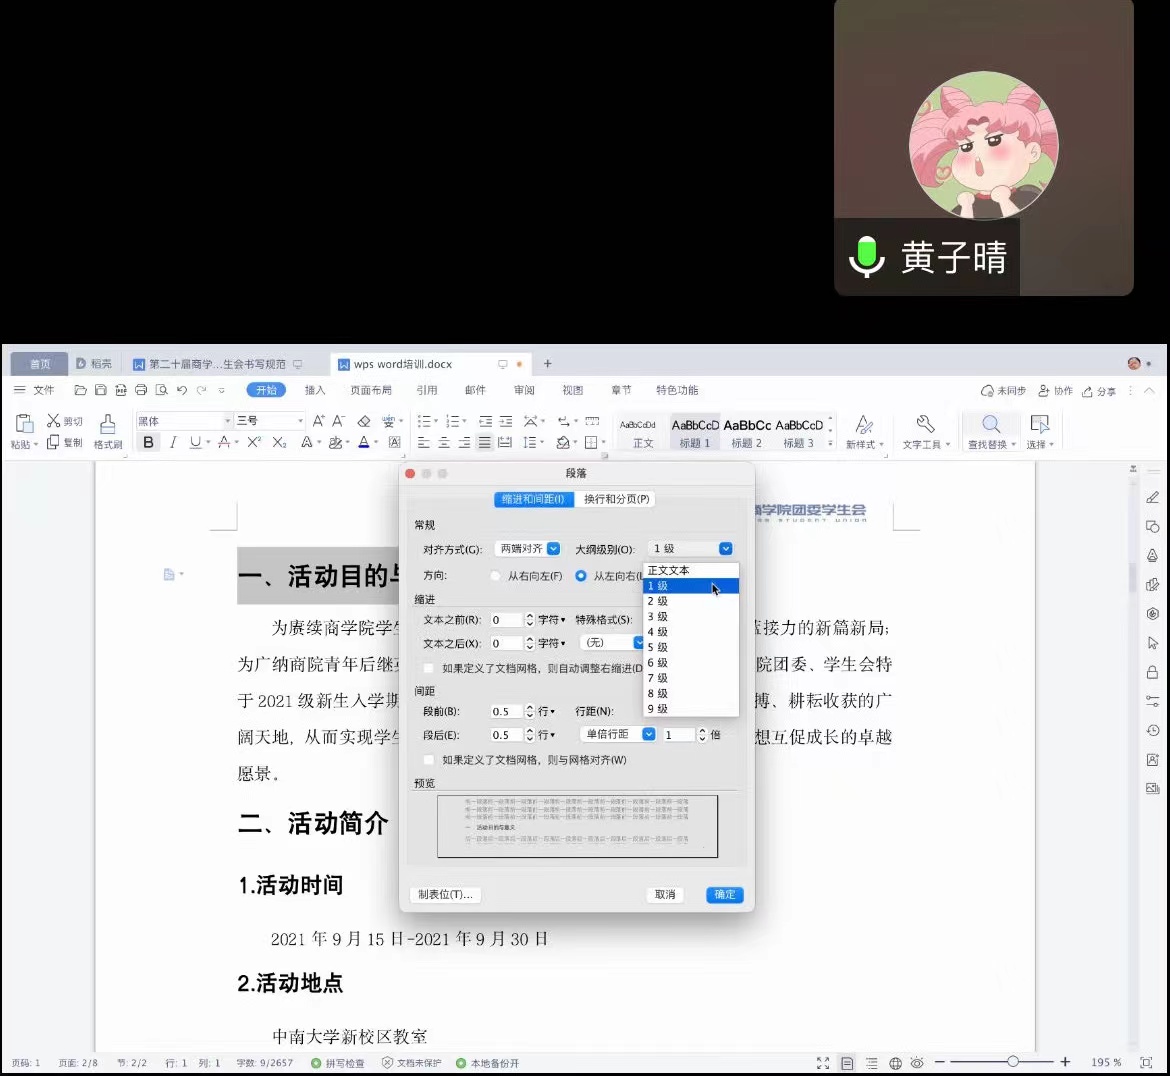Click the Cut (剪切) scissors icon
This screenshot has width=1170, height=1076.
(54, 421)
